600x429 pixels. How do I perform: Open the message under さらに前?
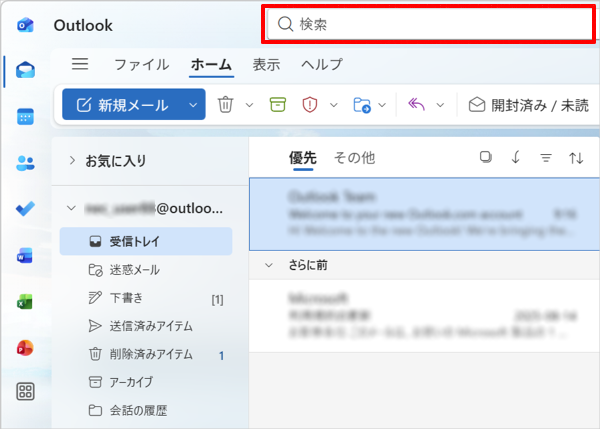424,316
